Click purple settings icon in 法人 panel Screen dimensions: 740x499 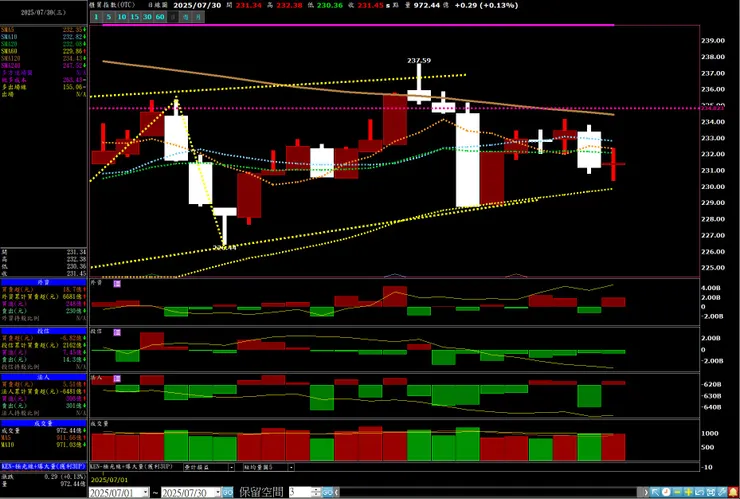point(117,379)
